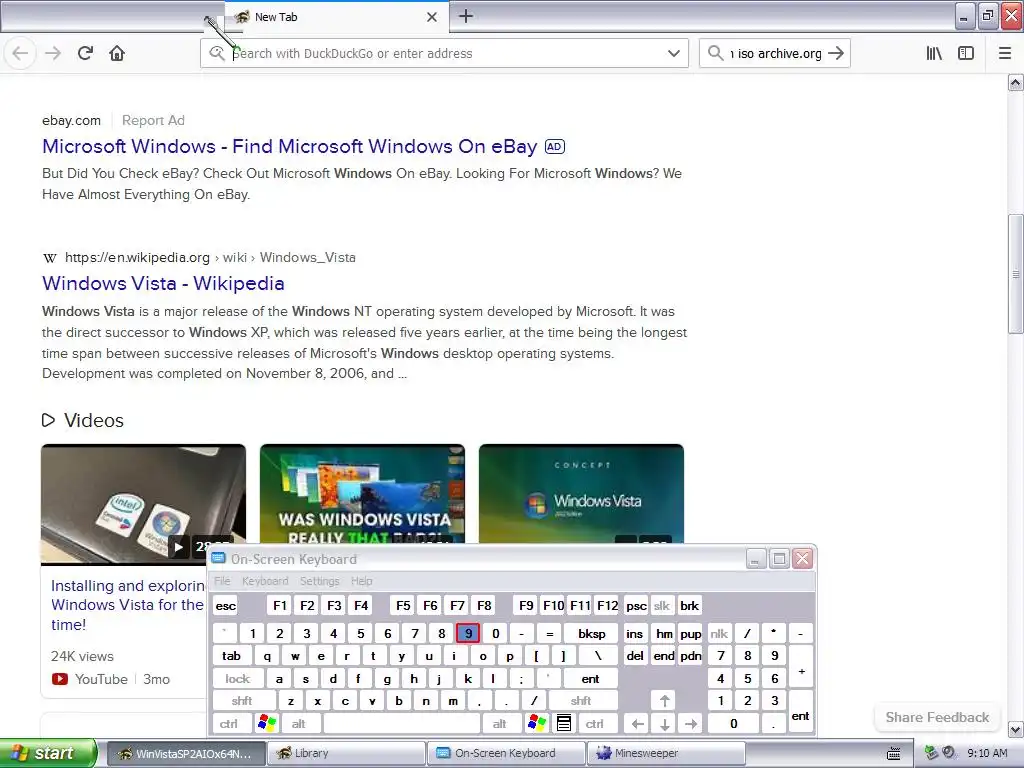Viewport: 1024px width, 768px height.
Task: Open the Intel sticker laptop video thumbnail
Action: [143, 504]
